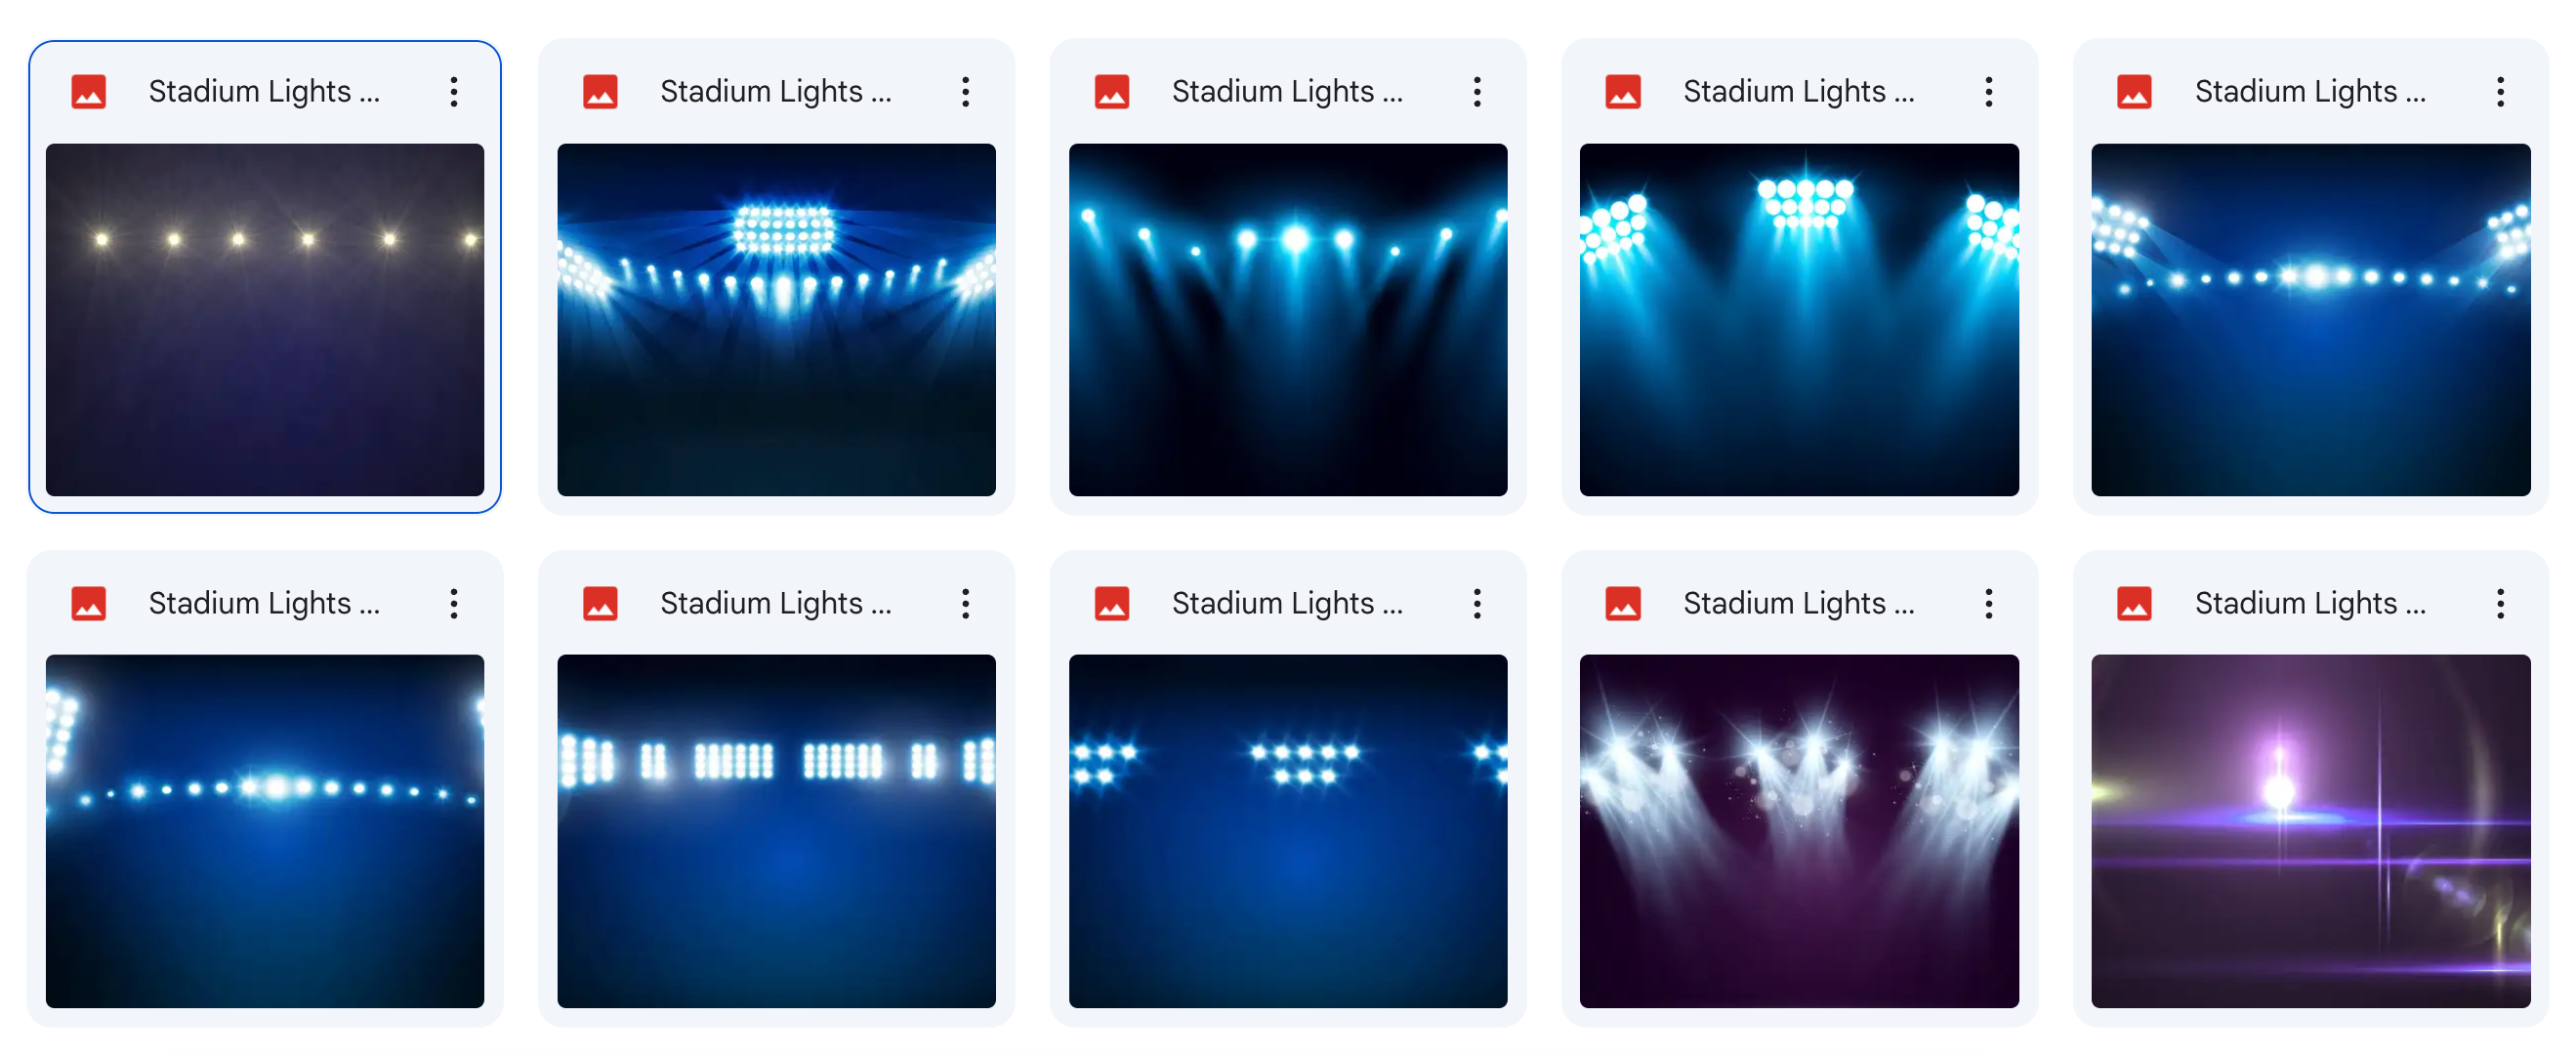Open more actions menu for the yellow-lights file
The width and height of the screenshot is (2576, 1059).
pyautogui.click(x=454, y=92)
